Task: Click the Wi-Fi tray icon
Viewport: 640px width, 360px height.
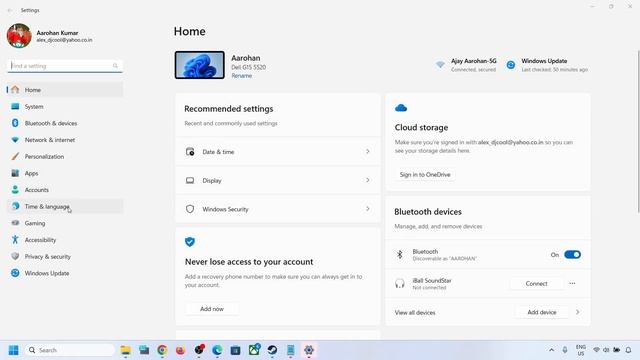Action: click(596, 350)
